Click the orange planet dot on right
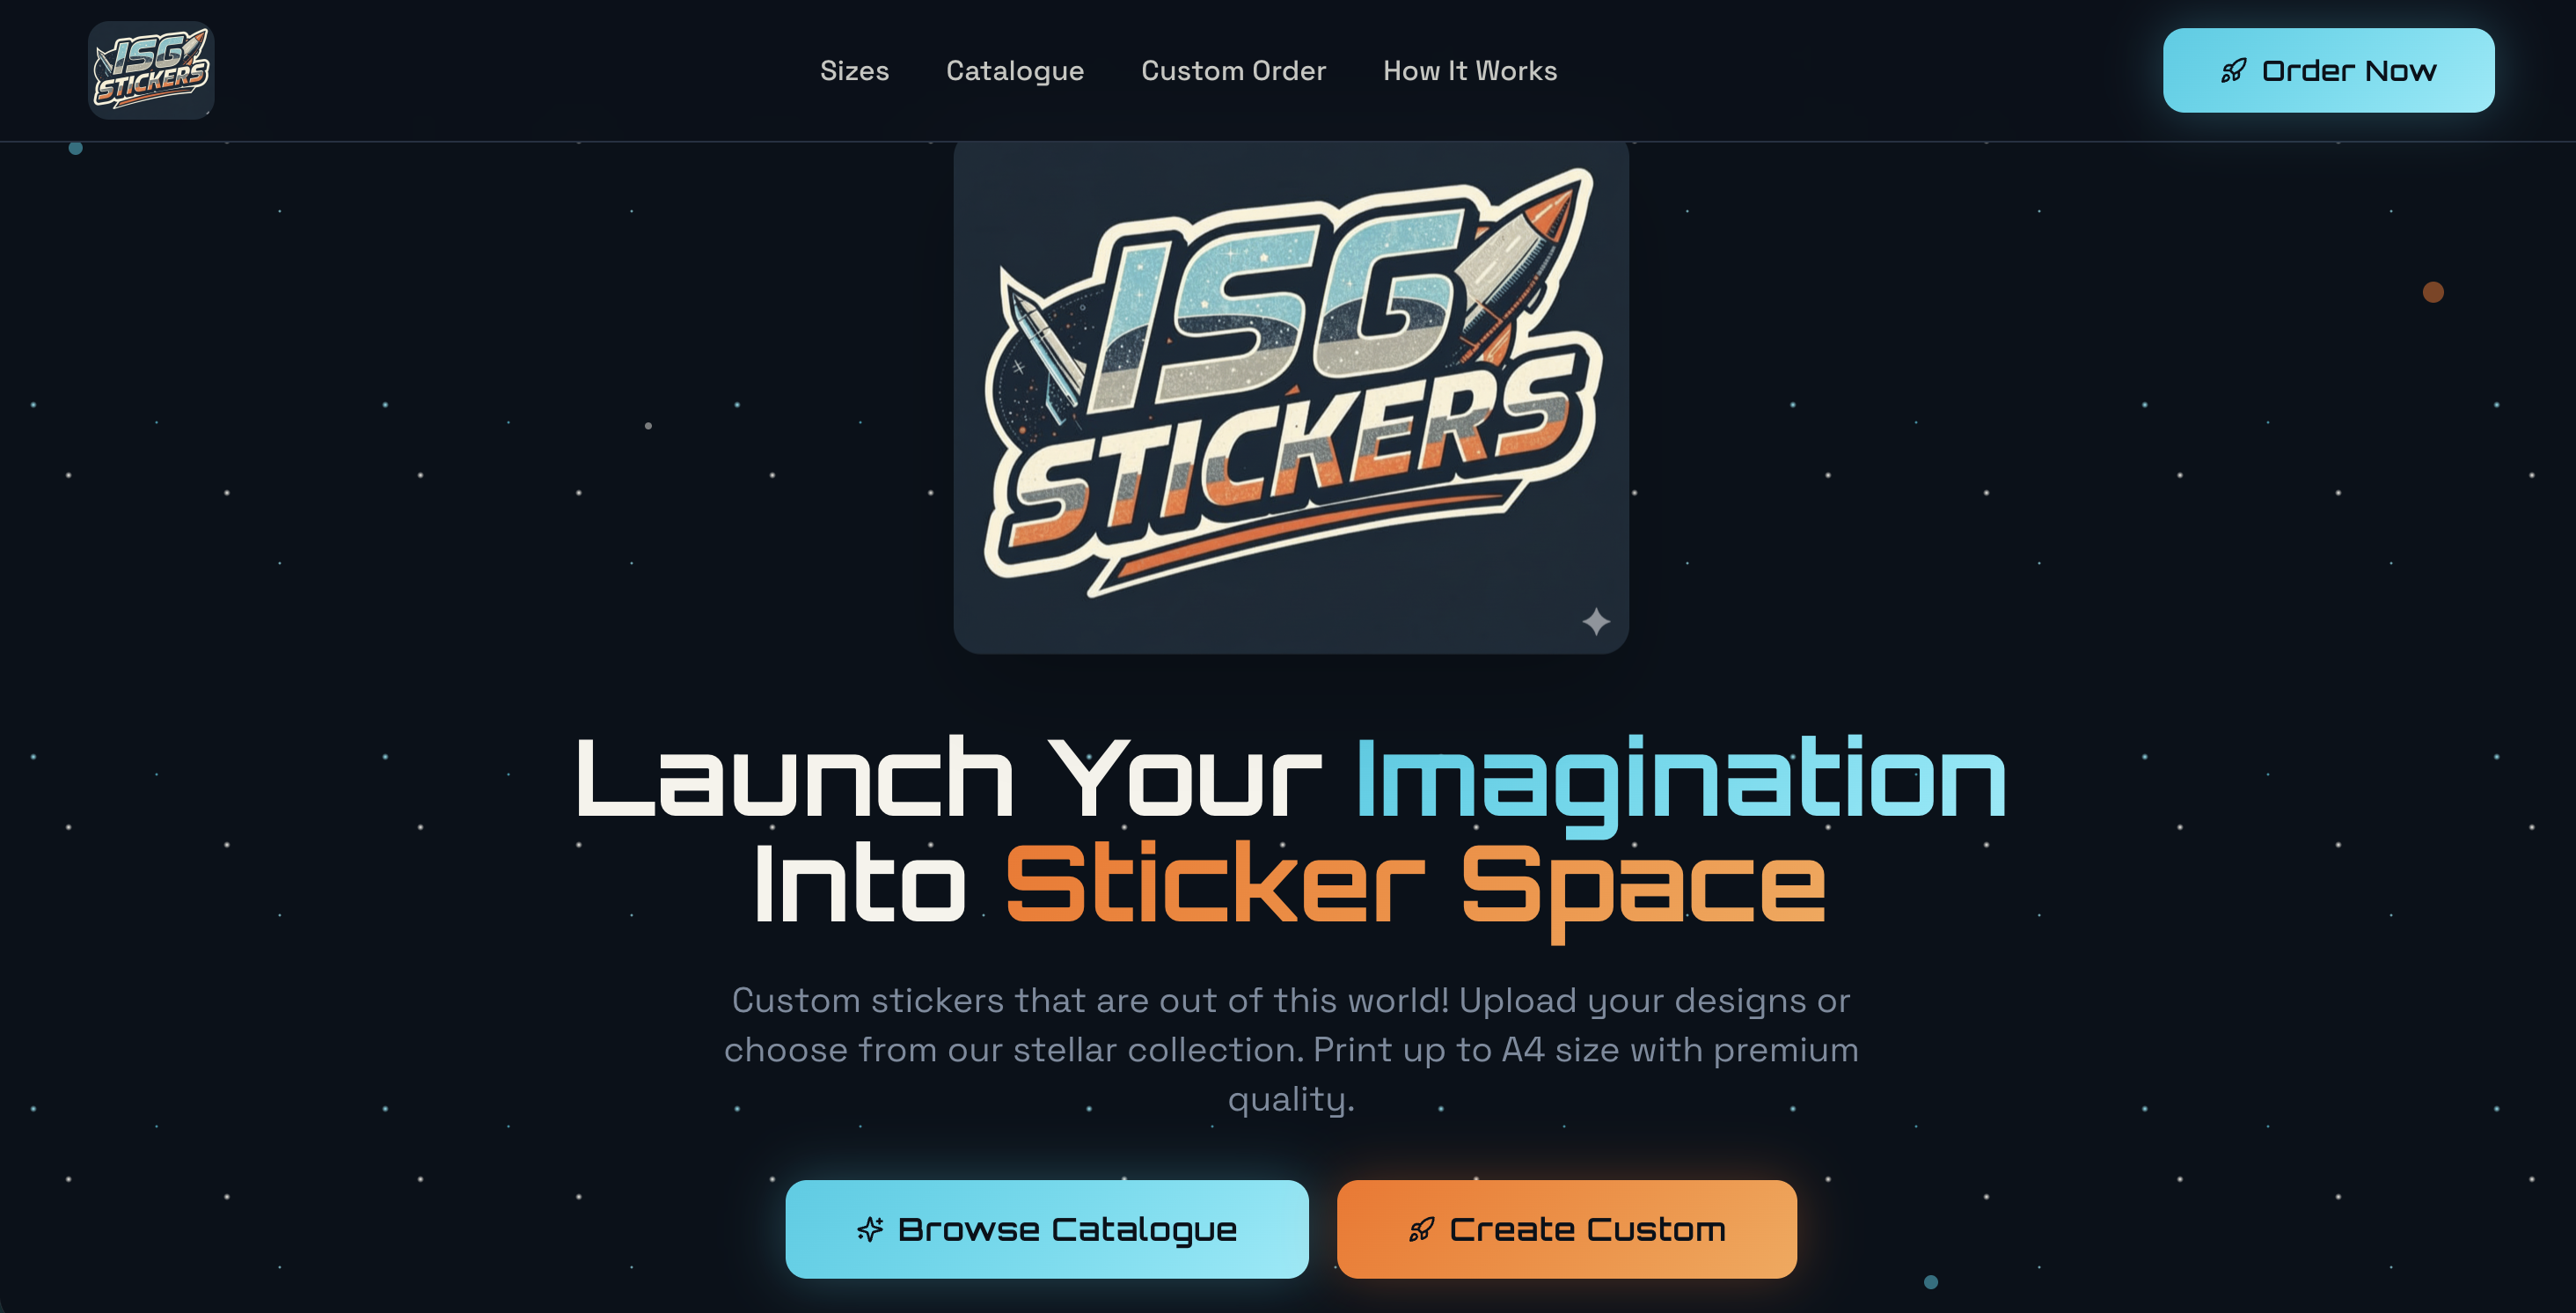2576x1313 pixels. point(2433,292)
